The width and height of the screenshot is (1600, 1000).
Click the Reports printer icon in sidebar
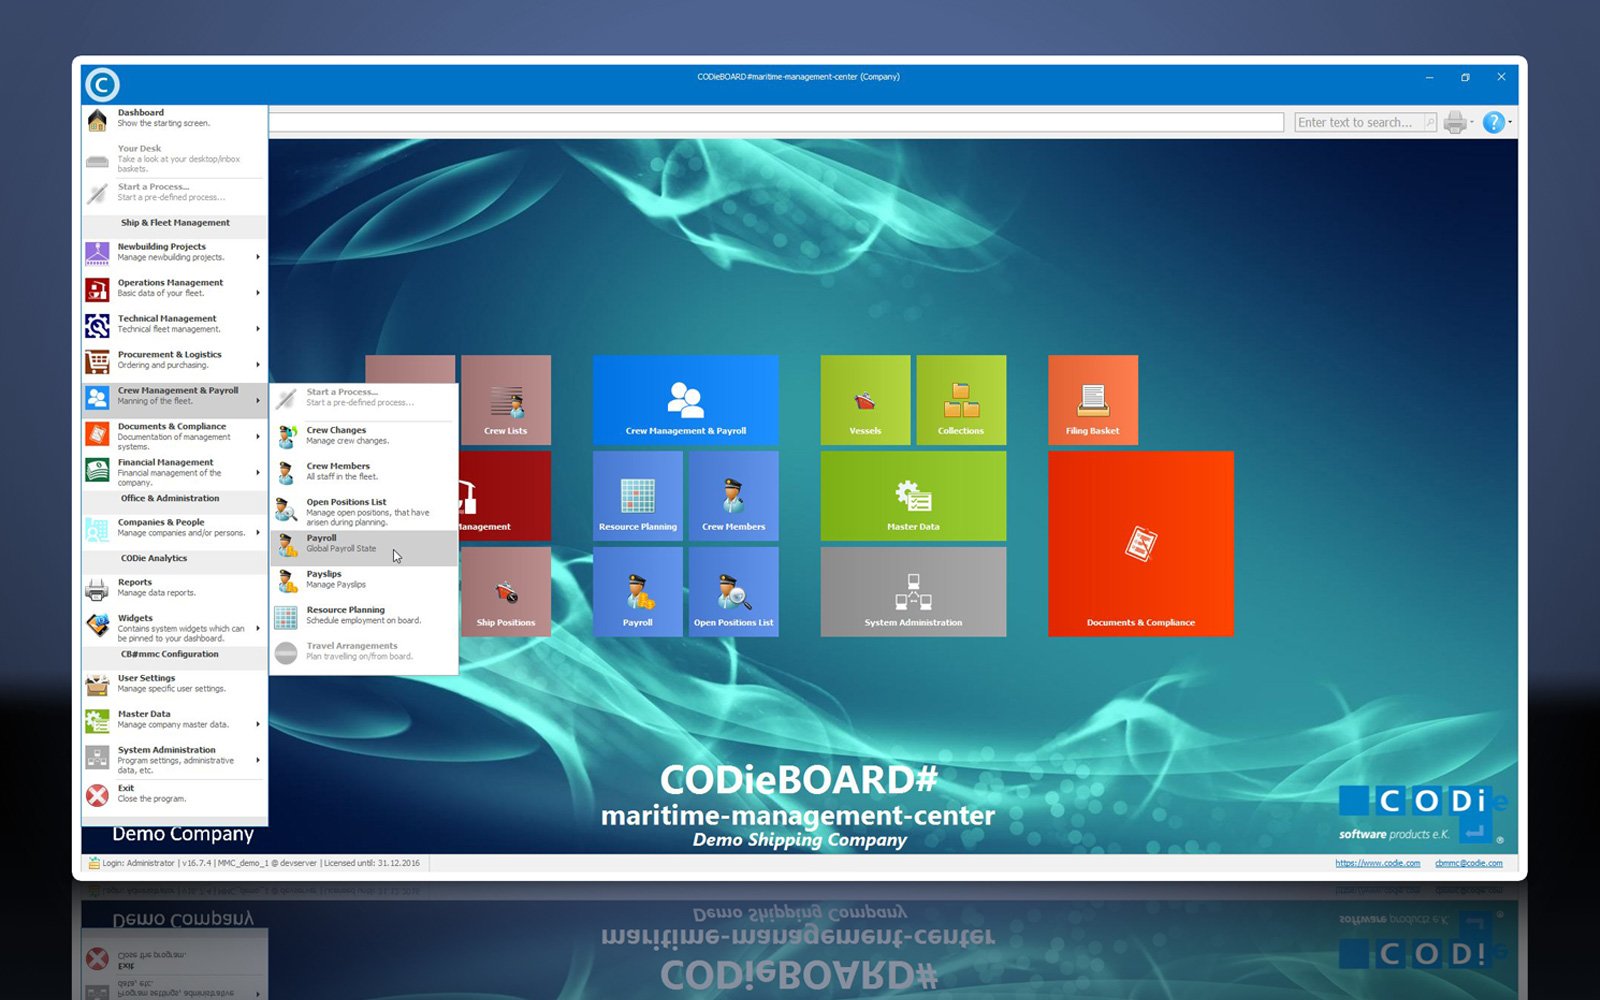click(97, 589)
